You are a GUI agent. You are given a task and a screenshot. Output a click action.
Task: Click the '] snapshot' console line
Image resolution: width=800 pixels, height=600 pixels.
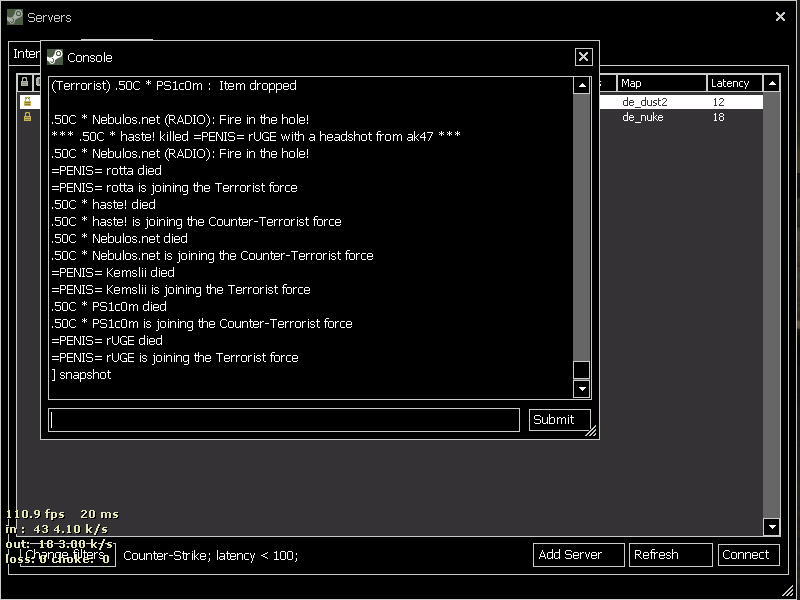[81, 375]
